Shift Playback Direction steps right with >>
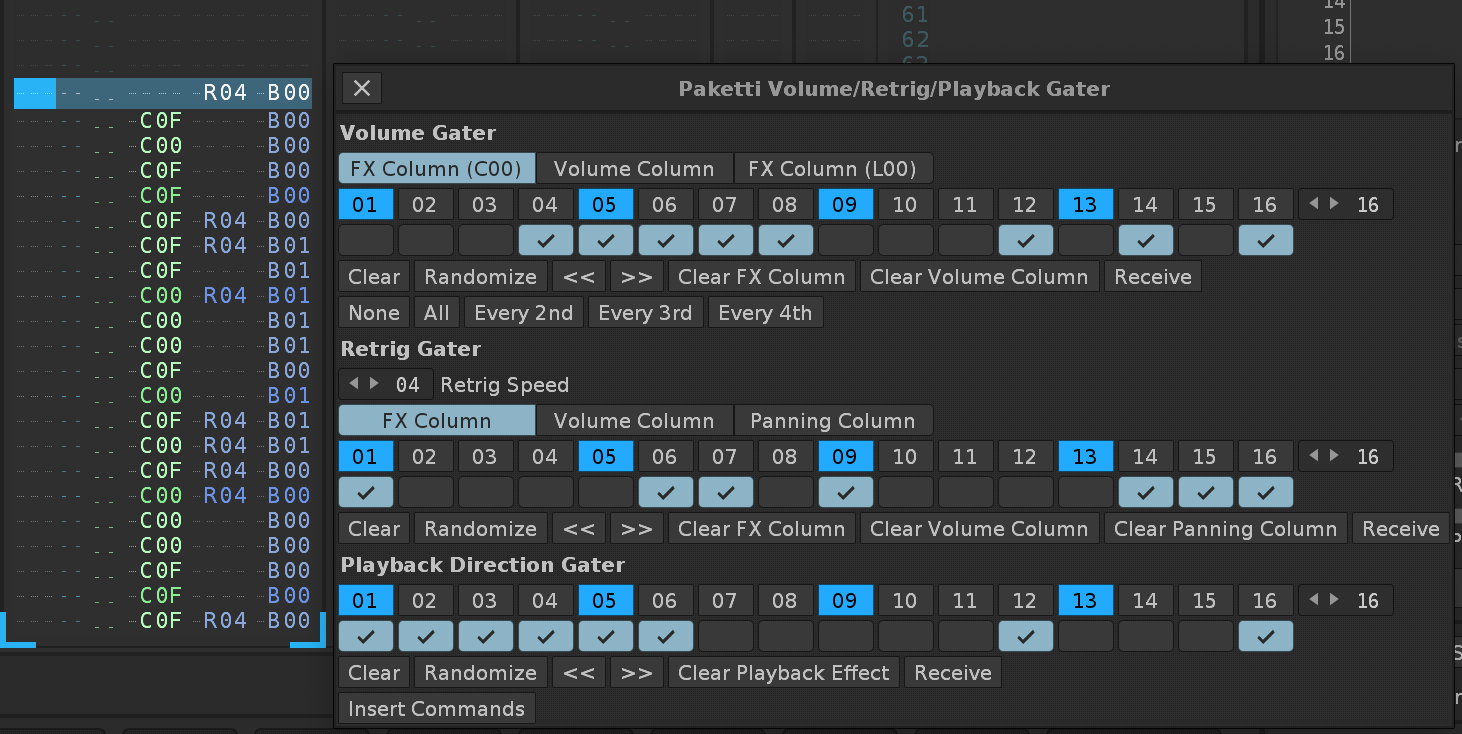Screen dimensions: 1462x734 click(637, 673)
